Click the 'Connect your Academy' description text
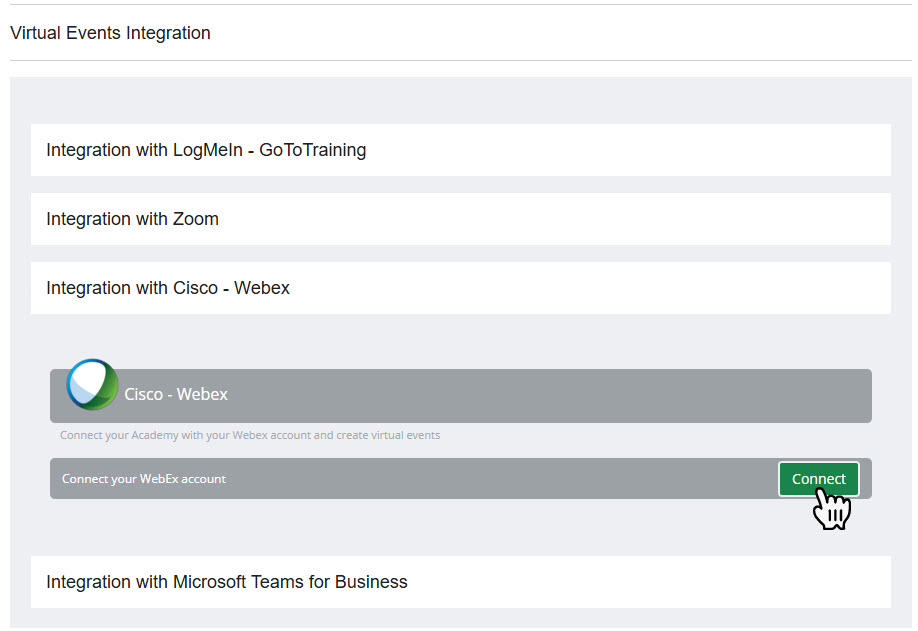 250,436
